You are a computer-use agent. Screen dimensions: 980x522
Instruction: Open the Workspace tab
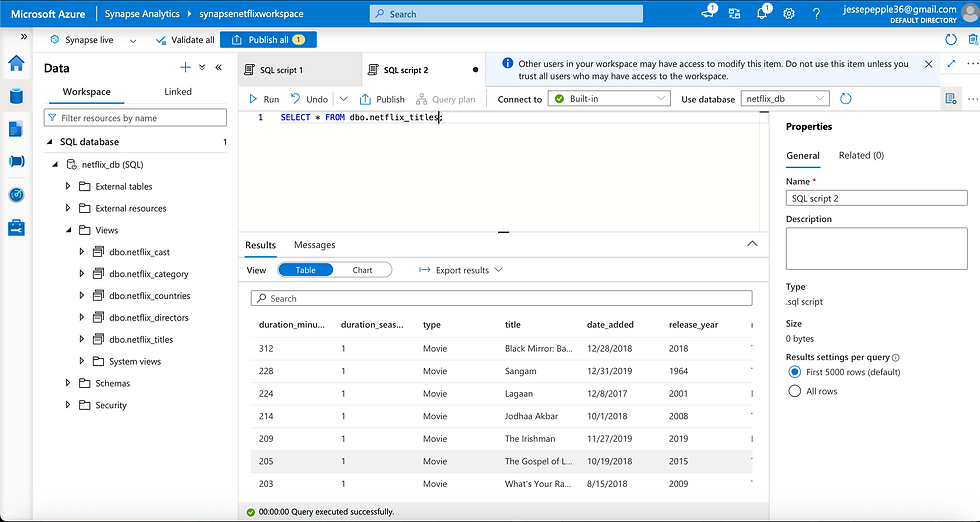86,91
